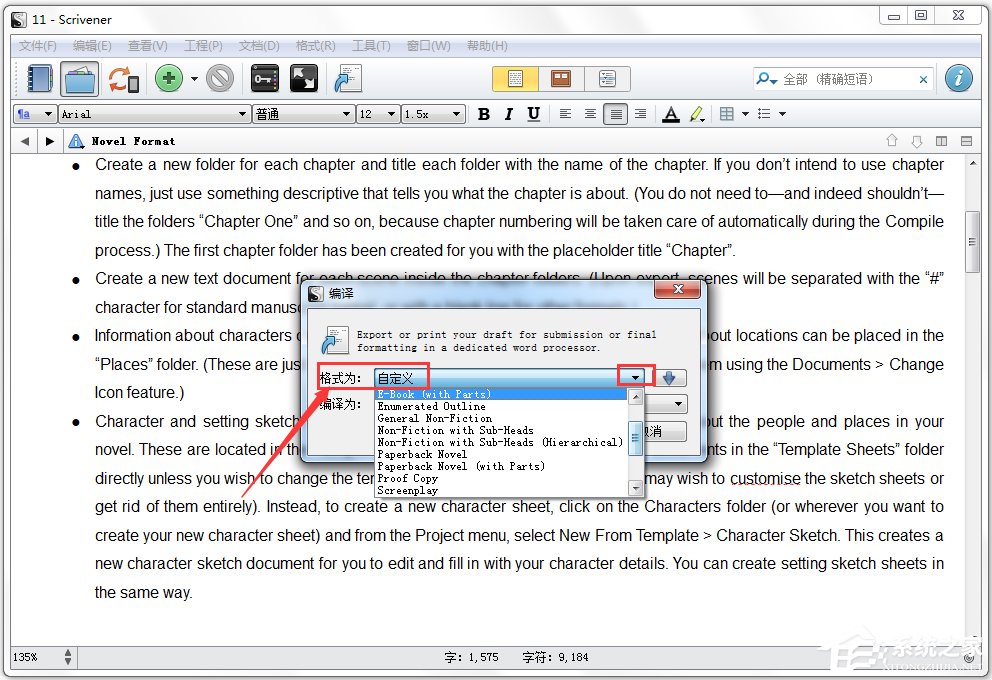Click the mobile sync icon
The image size is (992, 680).
123,79
